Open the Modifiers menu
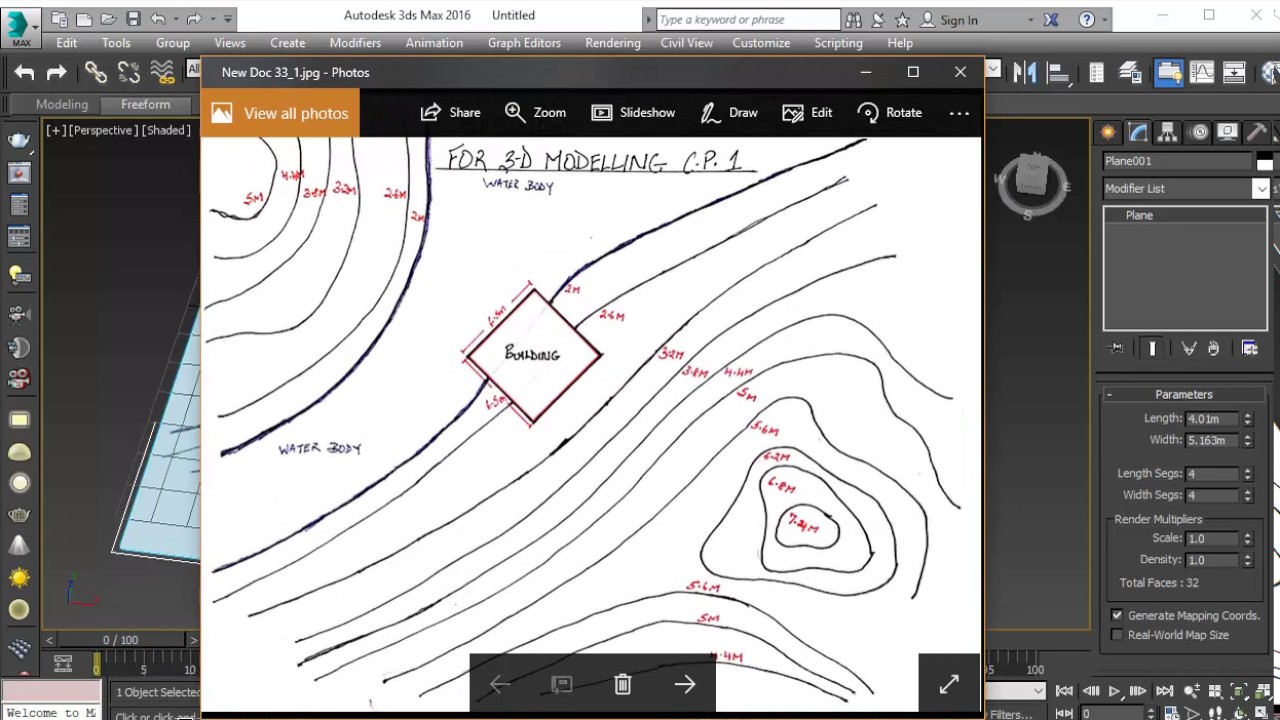The image size is (1280, 720). click(355, 43)
